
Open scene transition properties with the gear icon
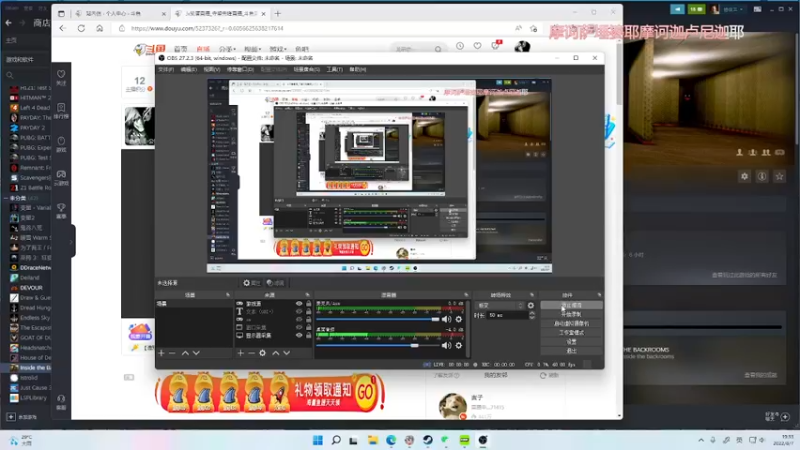pyautogui.click(x=531, y=306)
